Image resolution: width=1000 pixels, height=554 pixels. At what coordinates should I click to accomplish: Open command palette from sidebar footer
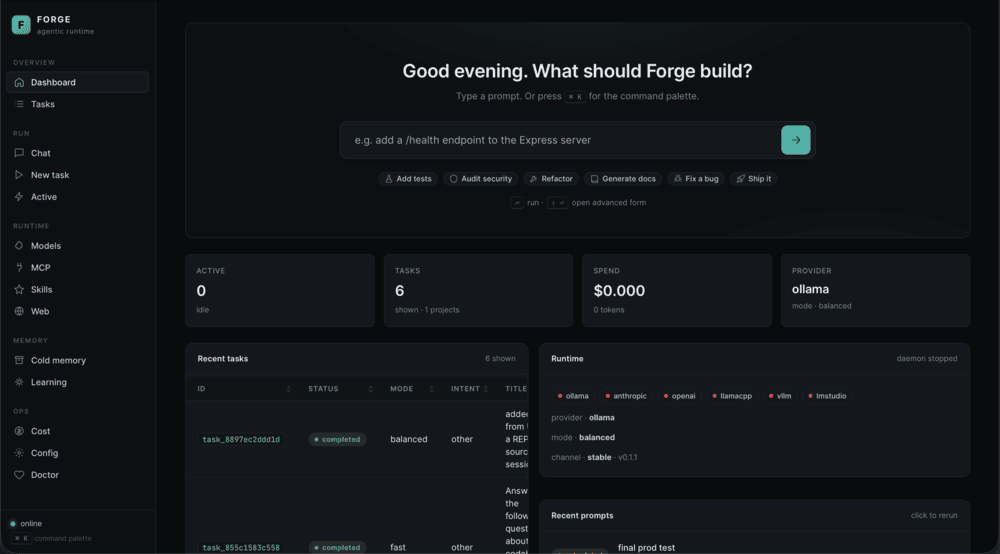(52, 539)
